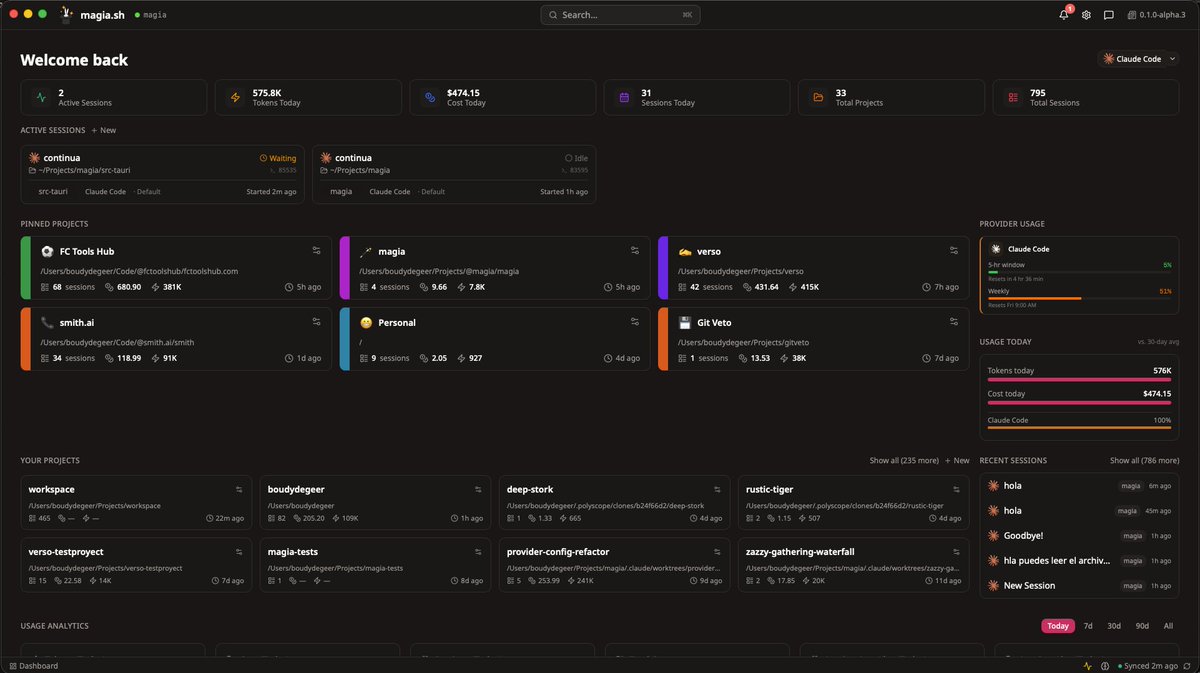Viewport: 1200px width, 673px height.
Task: Switch usage filter to All
Action: click(1167, 625)
